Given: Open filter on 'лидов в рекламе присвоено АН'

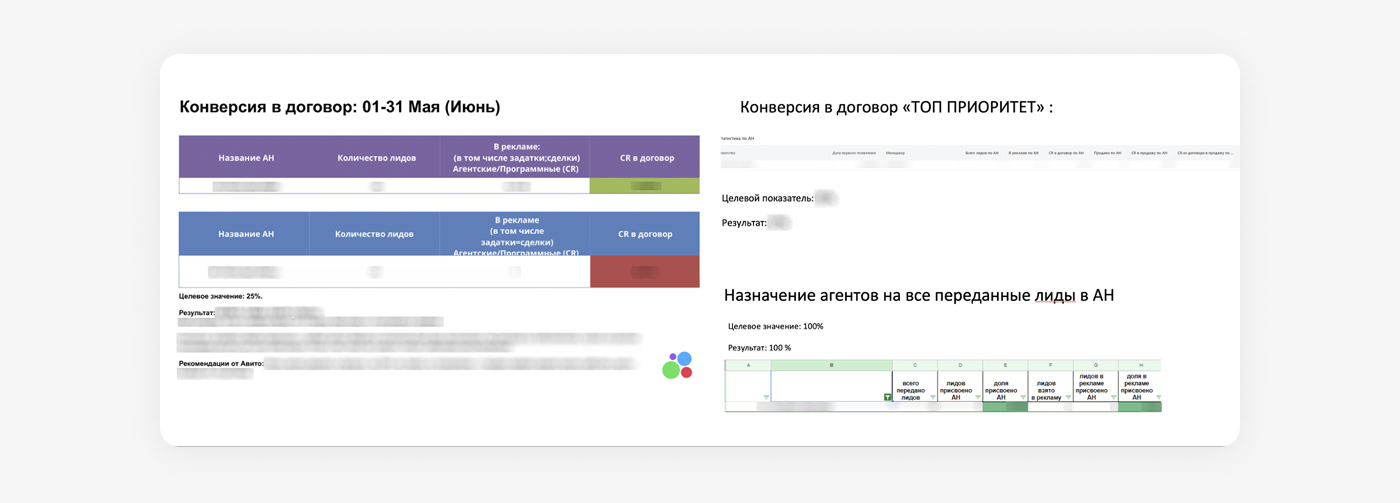Looking at the screenshot, I should coord(1113,397).
